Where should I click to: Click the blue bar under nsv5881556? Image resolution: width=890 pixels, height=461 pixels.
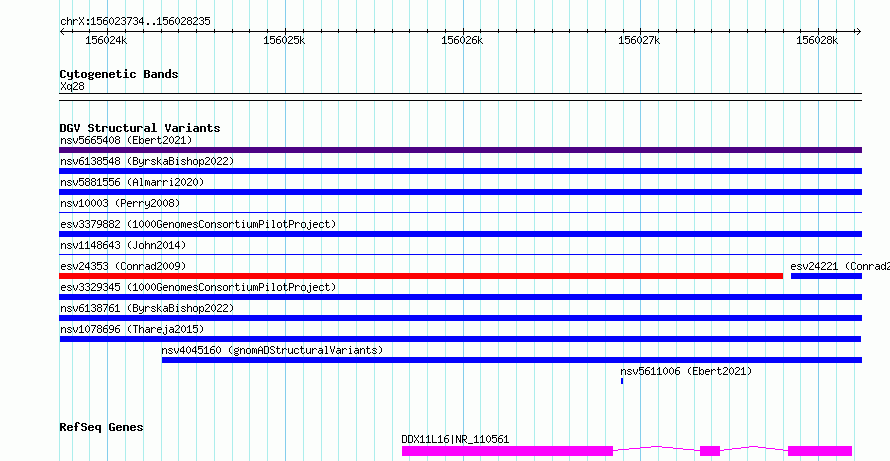(x=460, y=192)
